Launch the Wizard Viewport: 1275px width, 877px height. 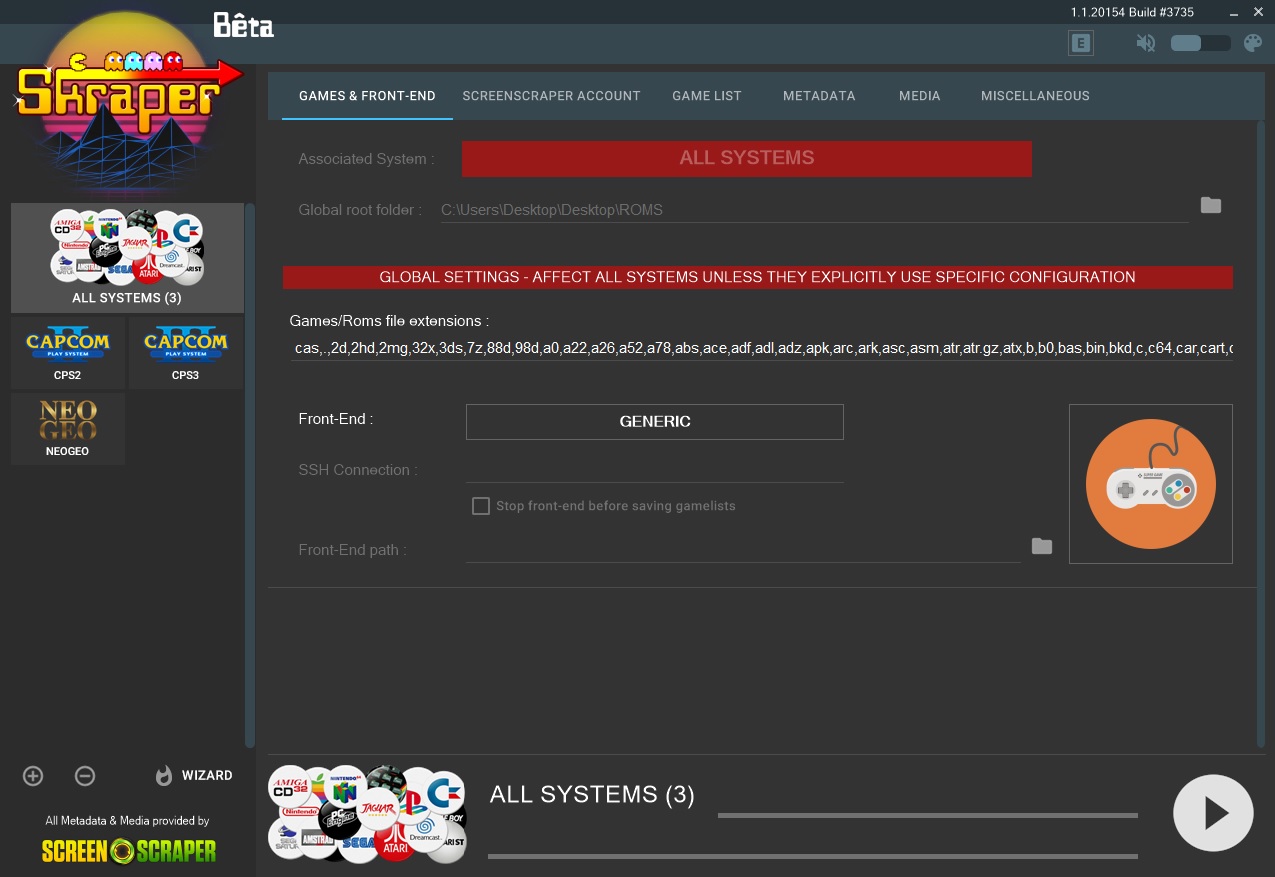pyautogui.click(x=194, y=776)
